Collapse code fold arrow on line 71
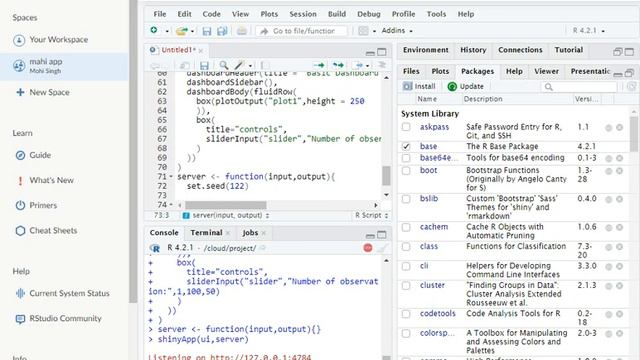This screenshot has height=360, width=640. pyautogui.click(x=171, y=177)
